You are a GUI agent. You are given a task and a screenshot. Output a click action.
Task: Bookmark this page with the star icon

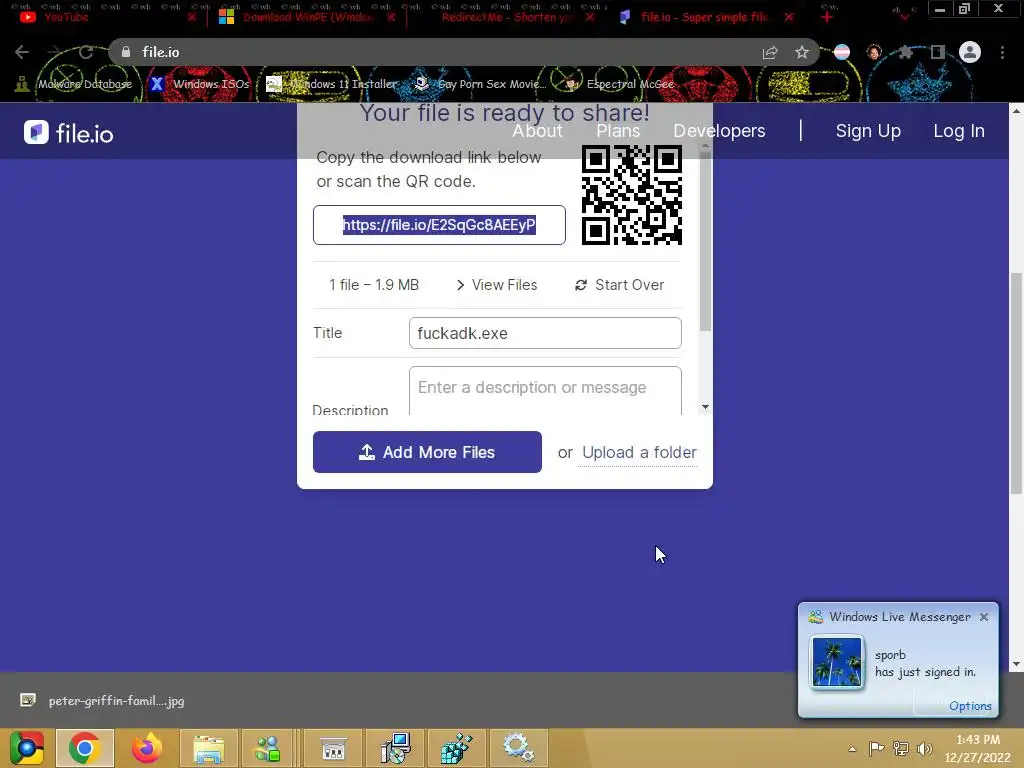[x=802, y=52]
